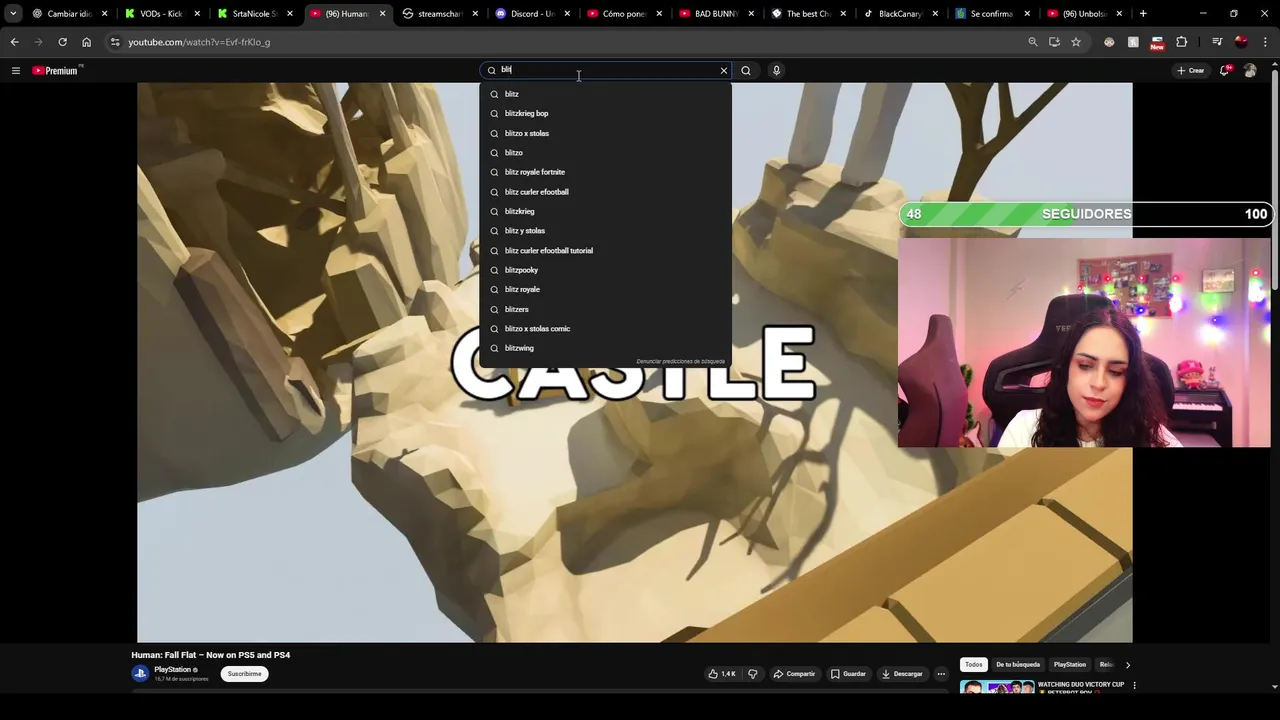Viewport: 1280px width, 720px height.
Task: Reload the page with the refresh icon
Action: (x=62, y=42)
